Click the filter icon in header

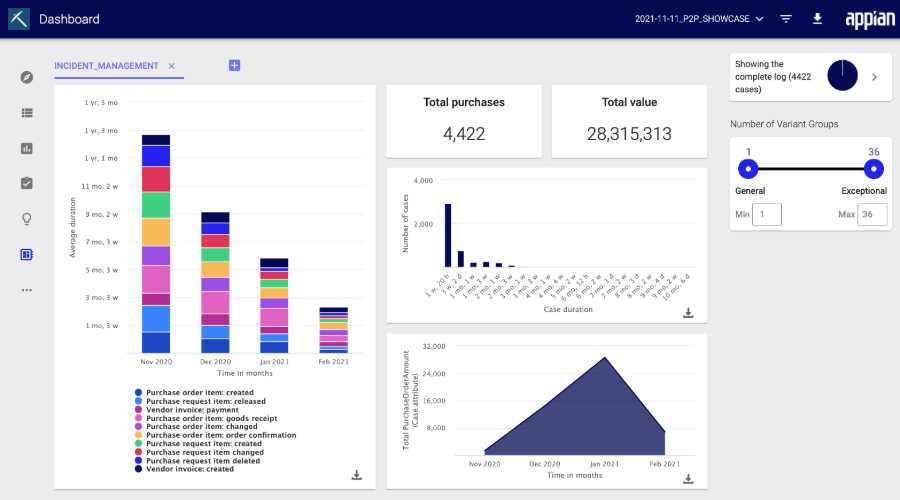[786, 19]
